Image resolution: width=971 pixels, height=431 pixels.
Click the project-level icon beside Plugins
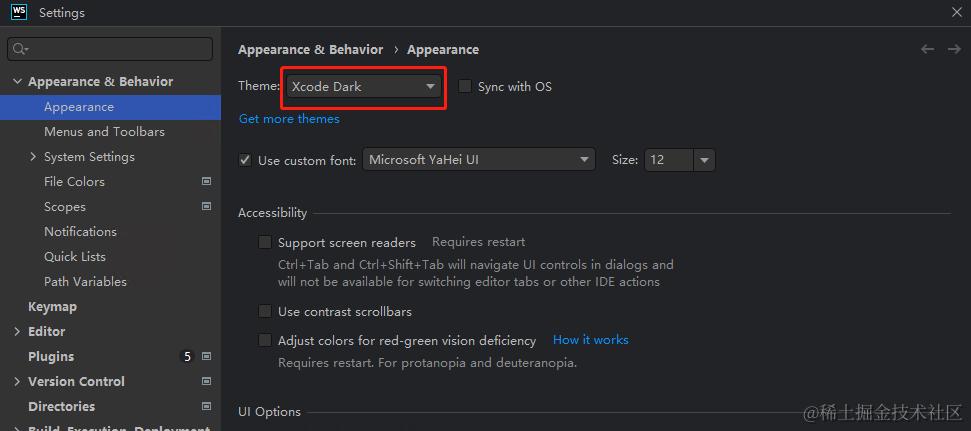207,356
